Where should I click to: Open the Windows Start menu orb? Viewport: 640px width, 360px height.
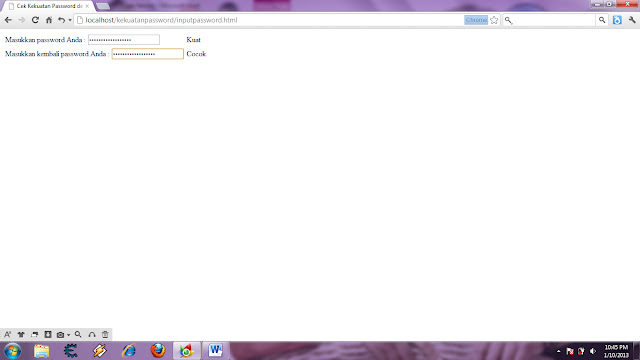pyautogui.click(x=13, y=351)
